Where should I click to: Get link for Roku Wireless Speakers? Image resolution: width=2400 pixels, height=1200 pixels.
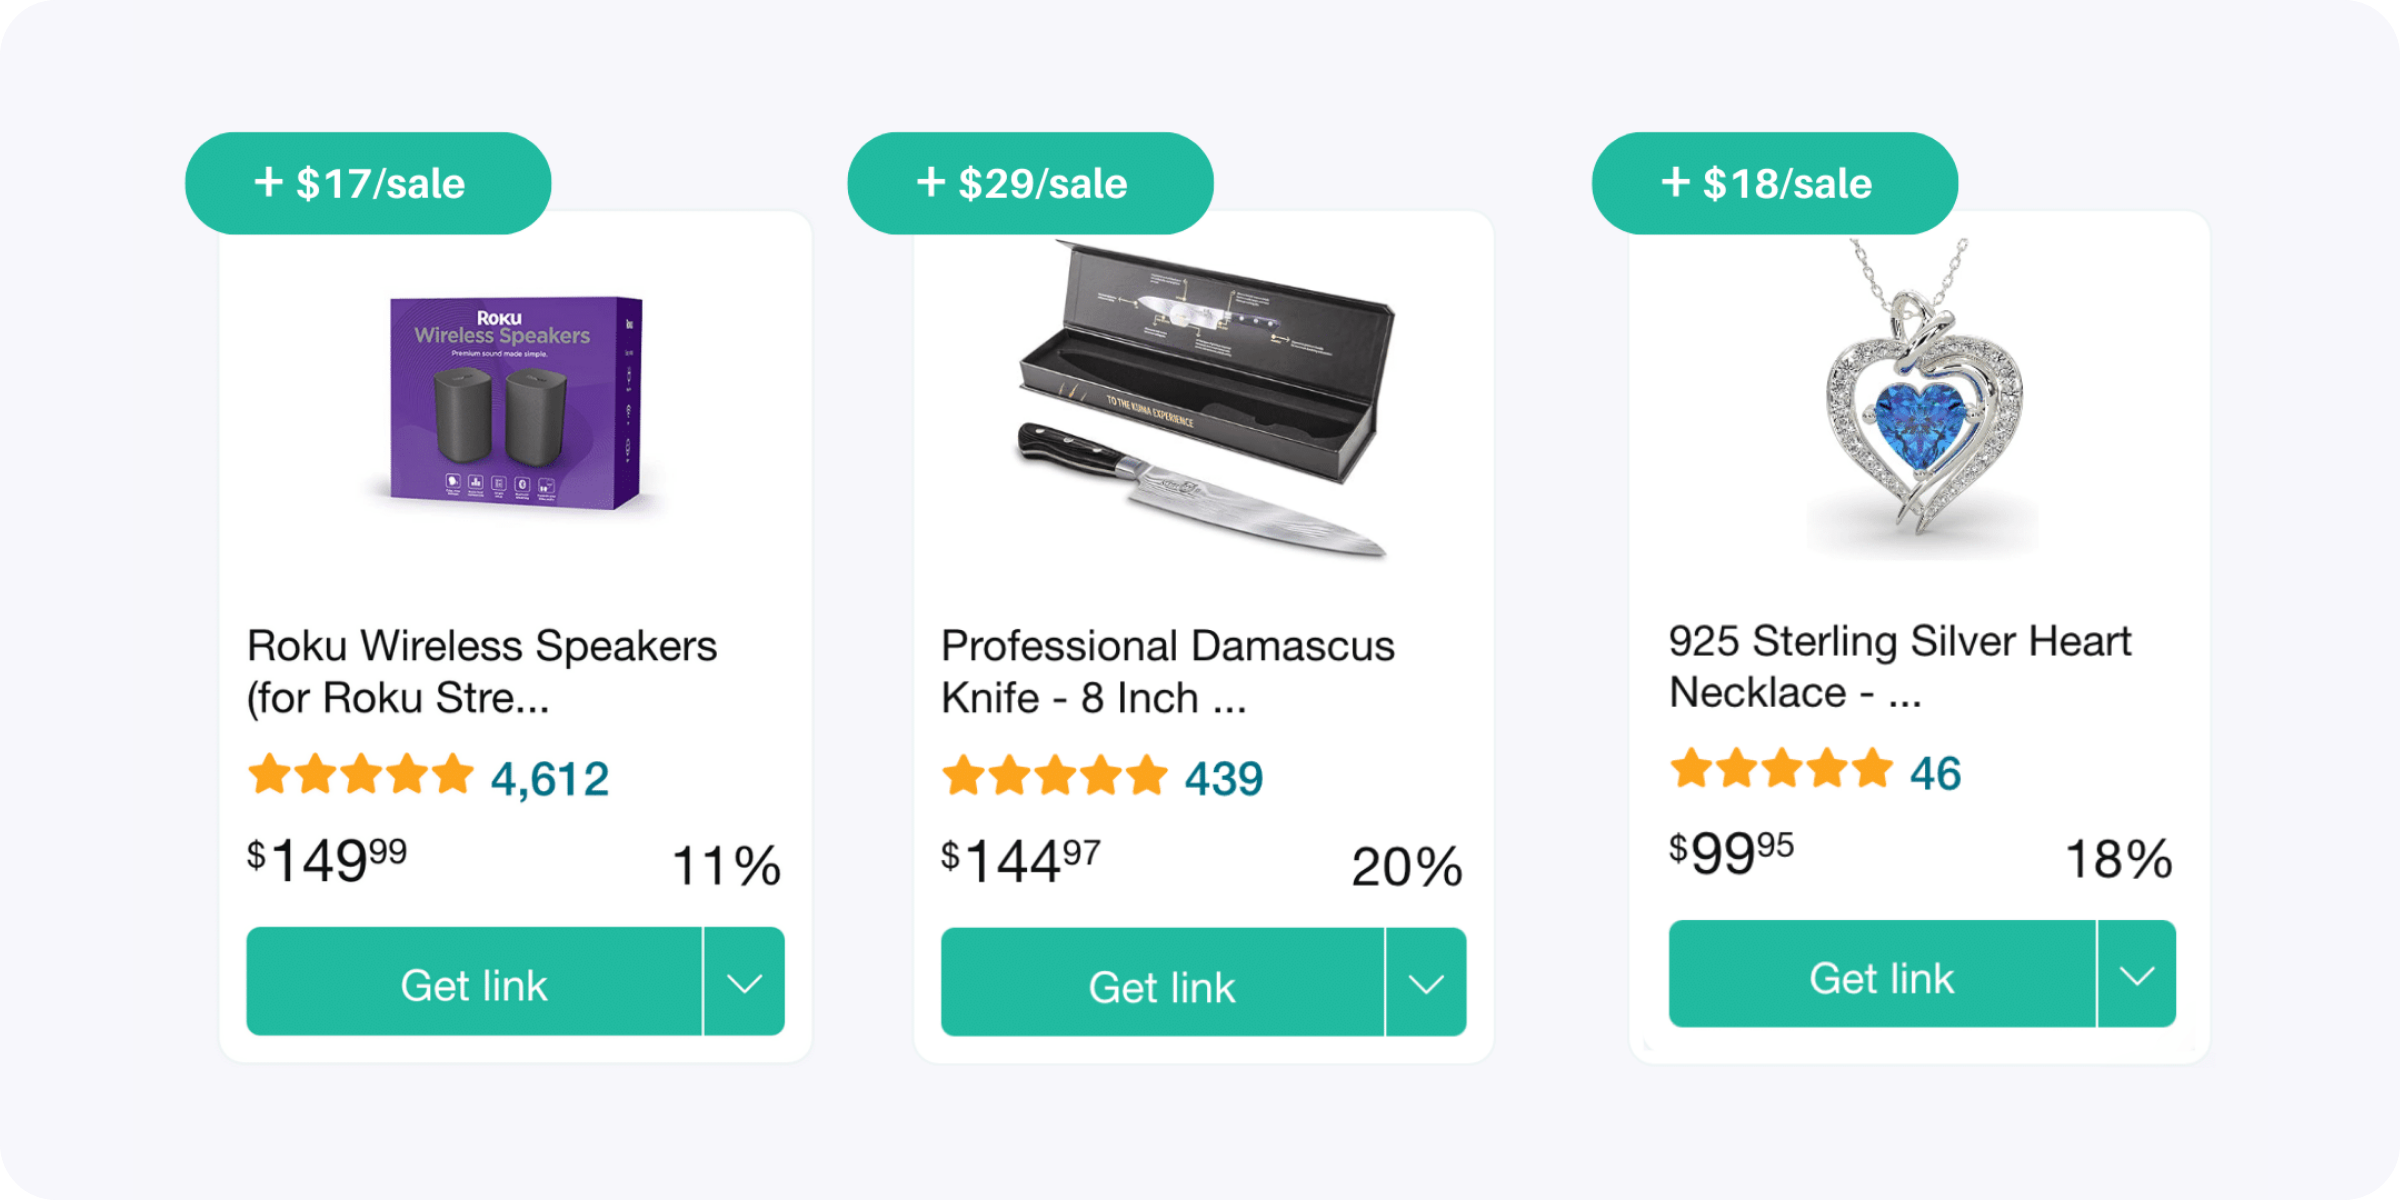coord(474,984)
